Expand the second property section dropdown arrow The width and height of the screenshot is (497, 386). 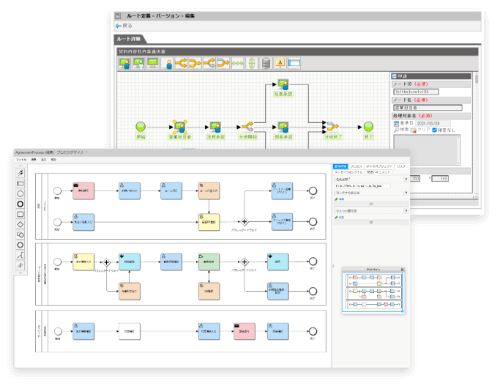tap(406, 193)
